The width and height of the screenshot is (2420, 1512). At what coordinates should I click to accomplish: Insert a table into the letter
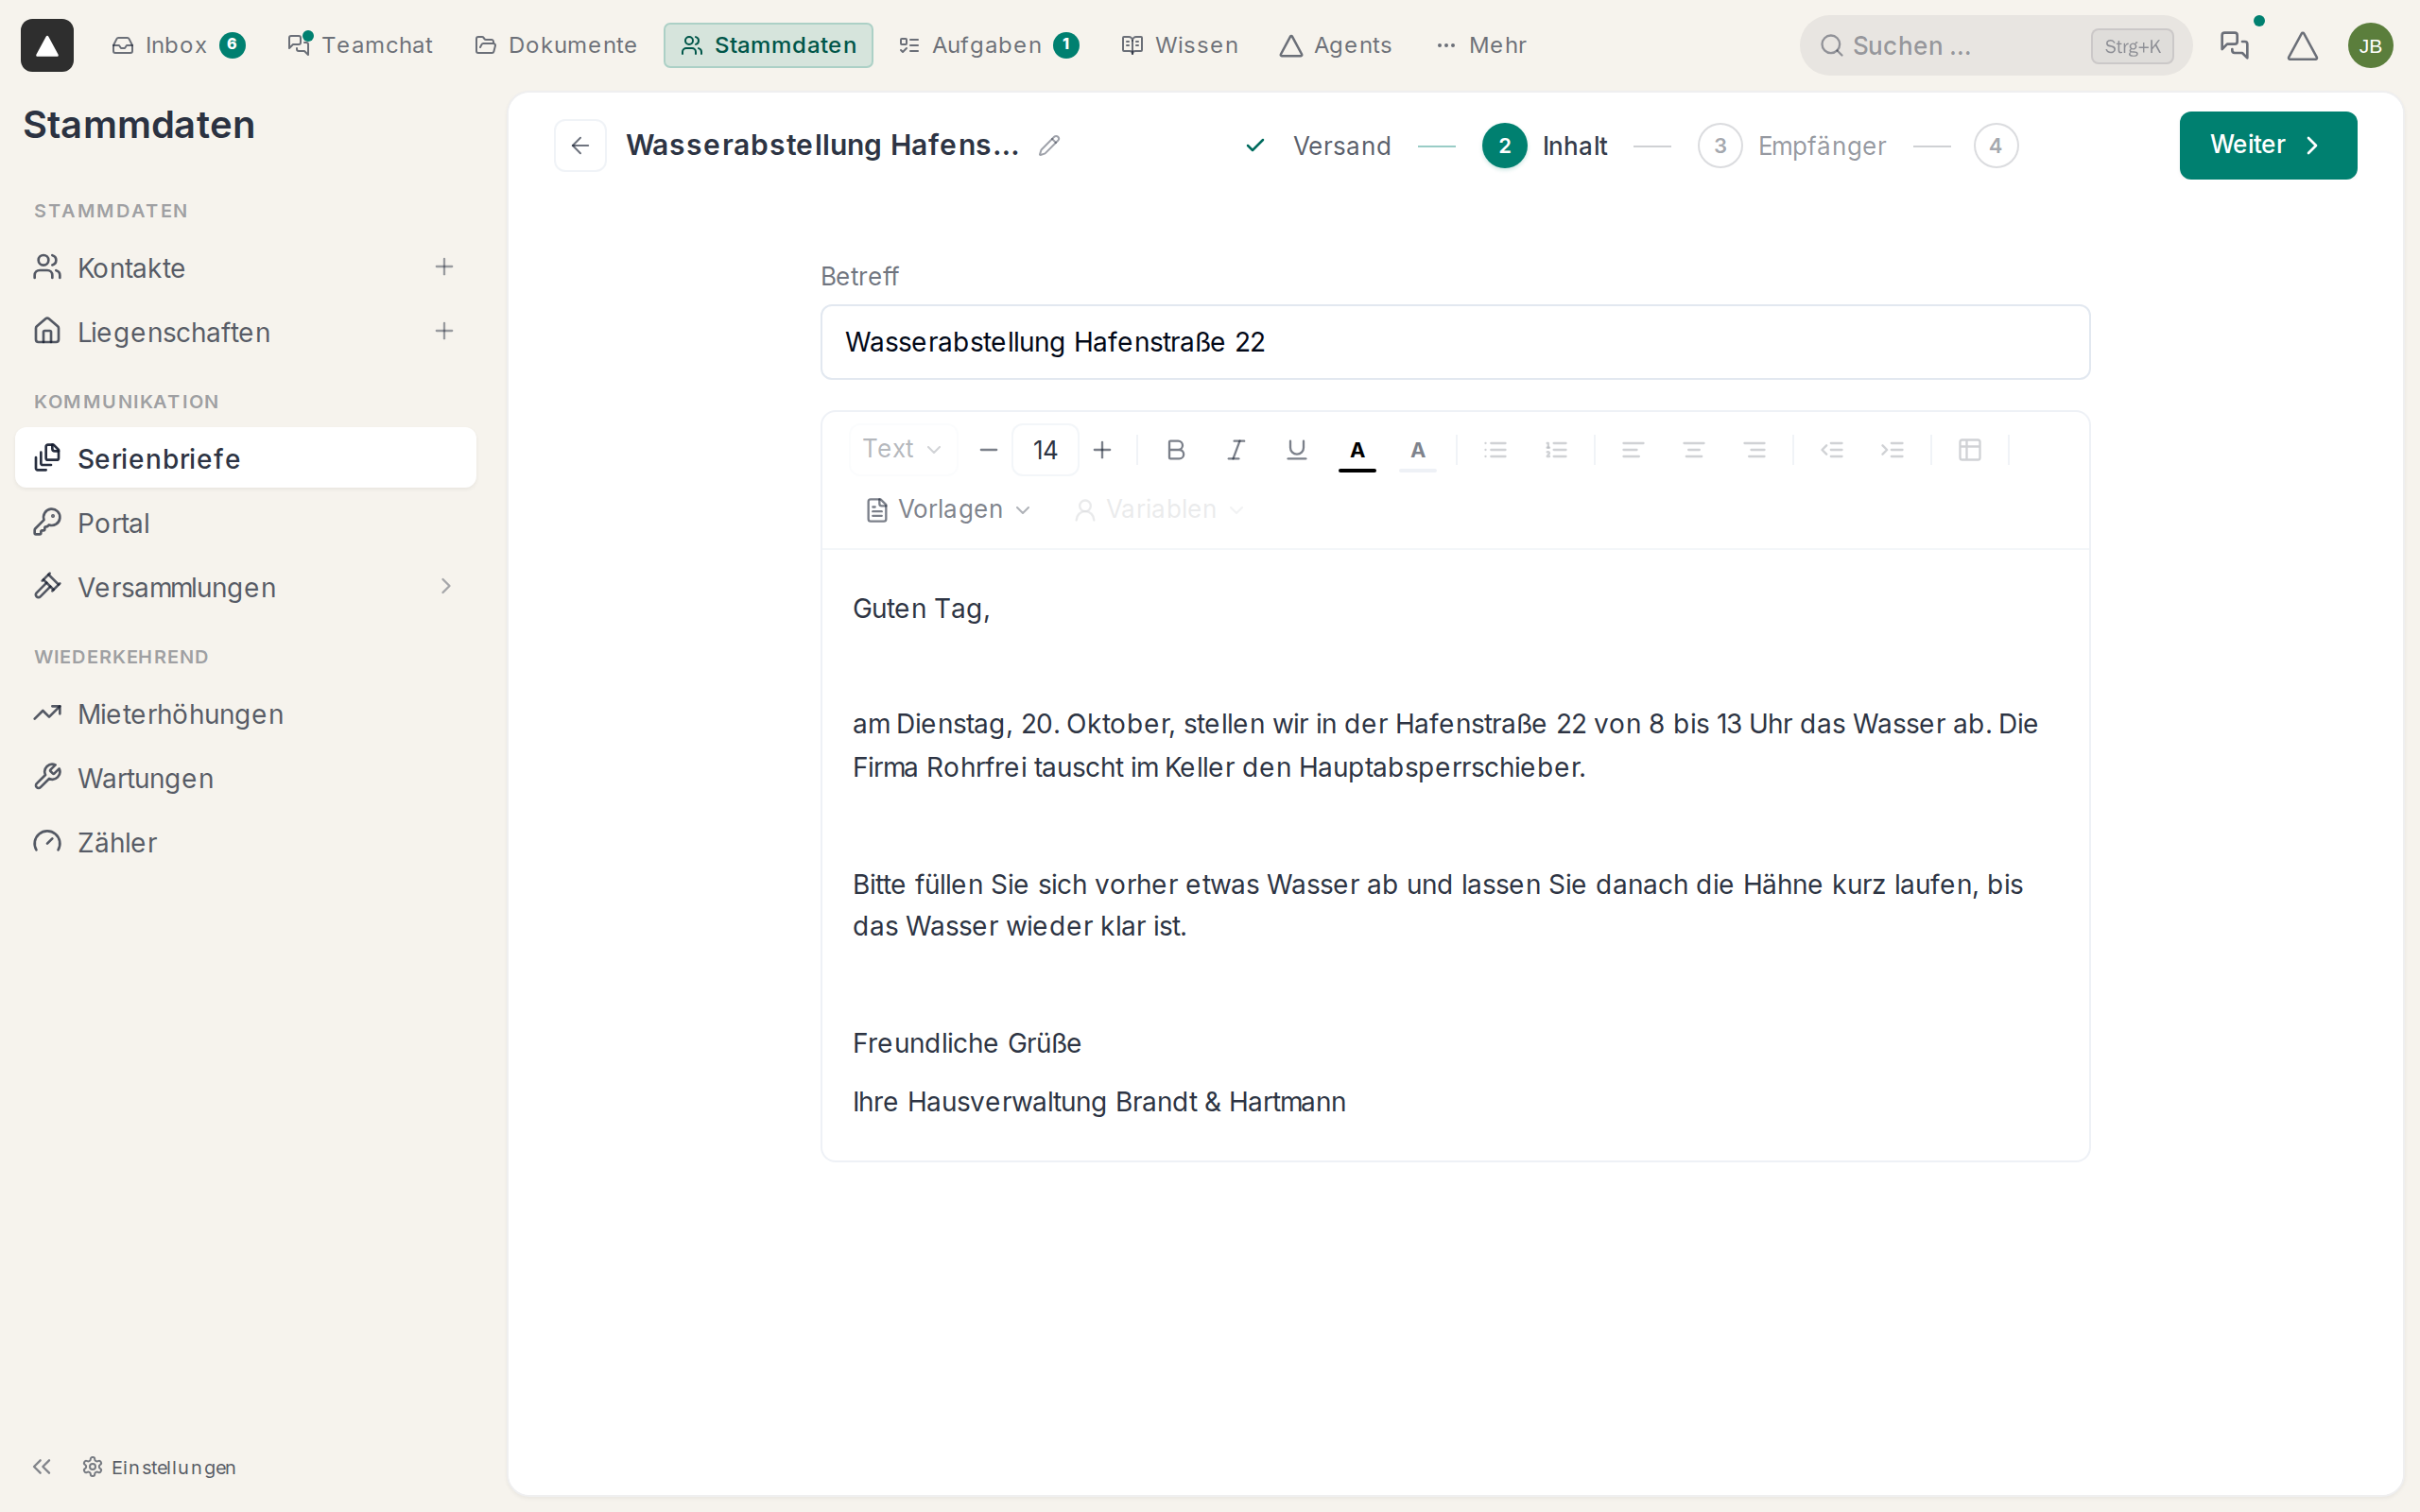[x=1970, y=450]
